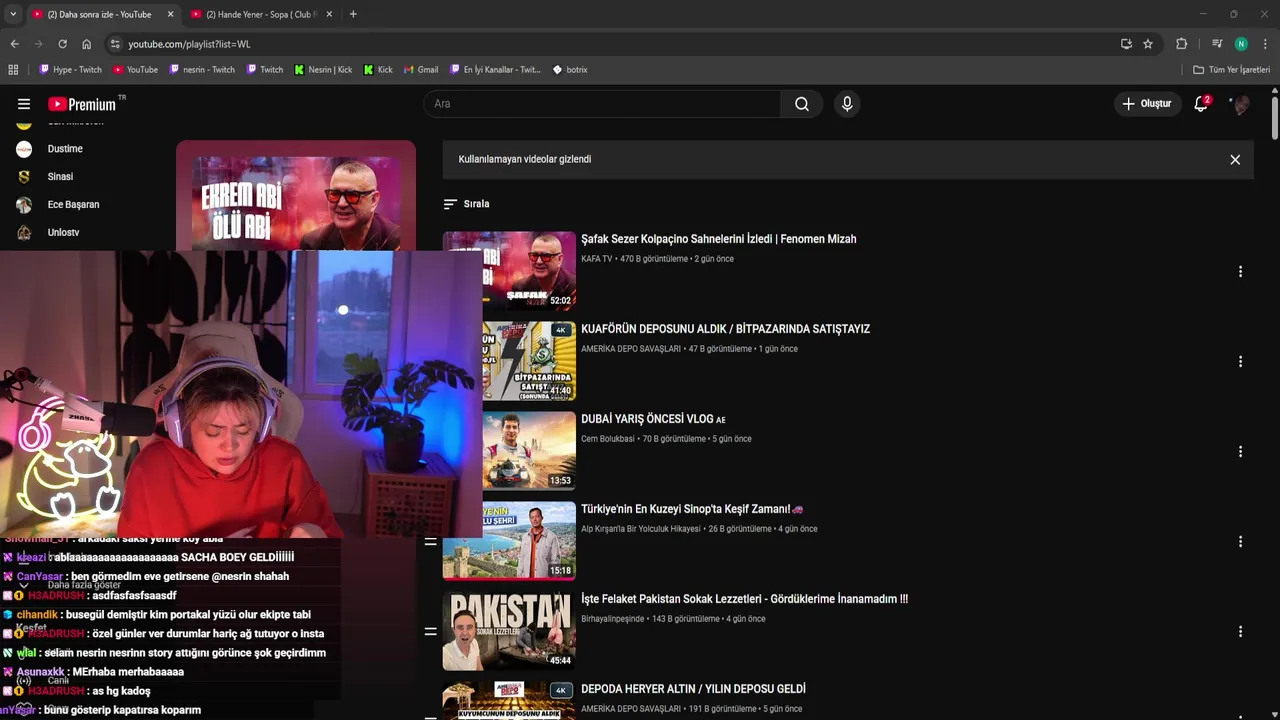Close the Hande Yener browser tab
The width and height of the screenshot is (1280, 720).
tap(328, 14)
